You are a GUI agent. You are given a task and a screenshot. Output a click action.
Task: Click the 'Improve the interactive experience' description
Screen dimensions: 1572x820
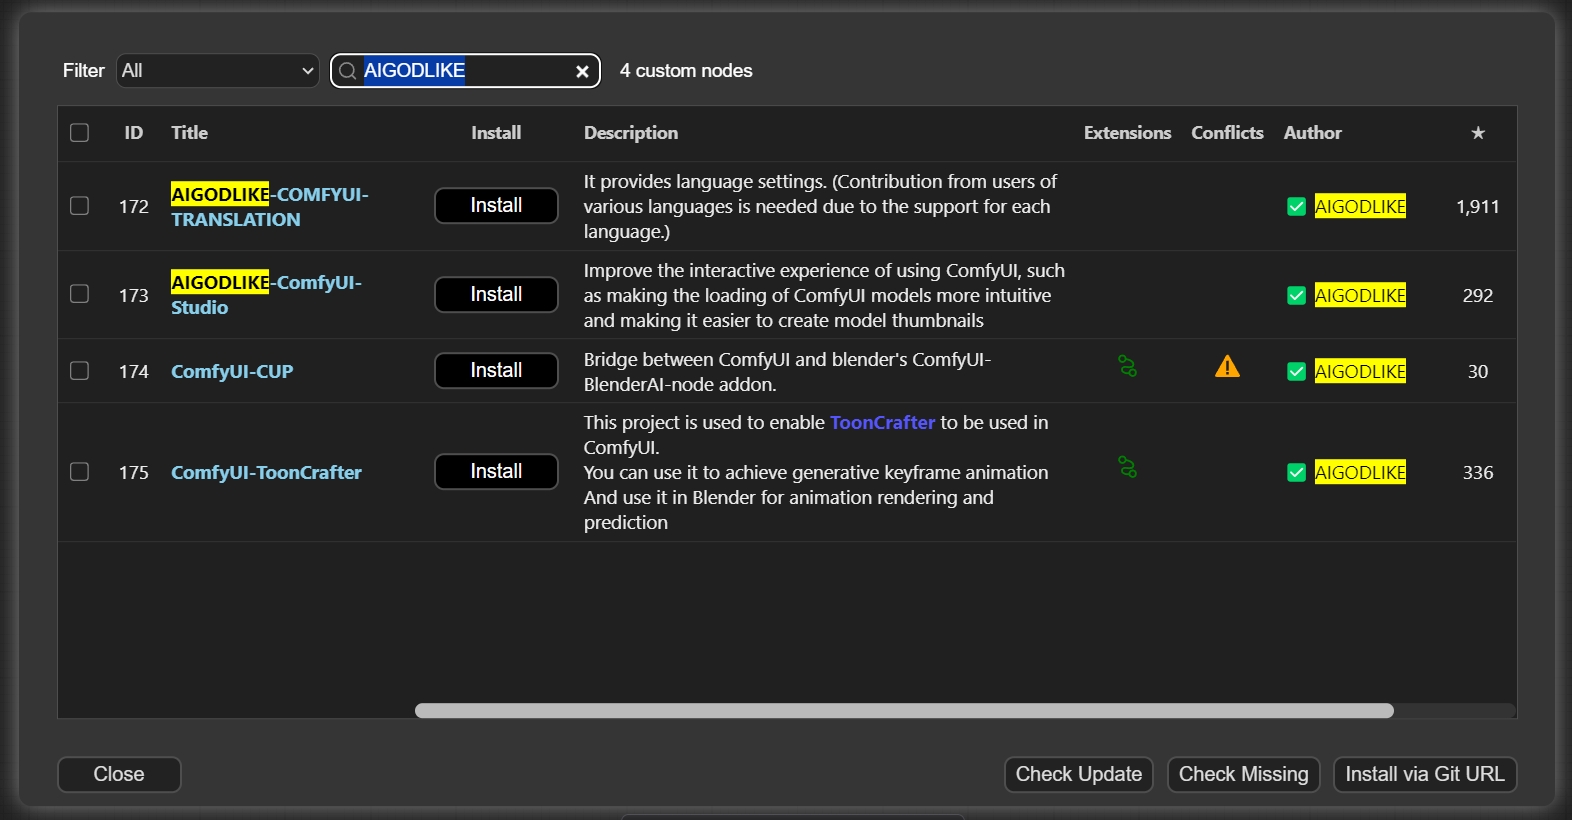click(824, 296)
